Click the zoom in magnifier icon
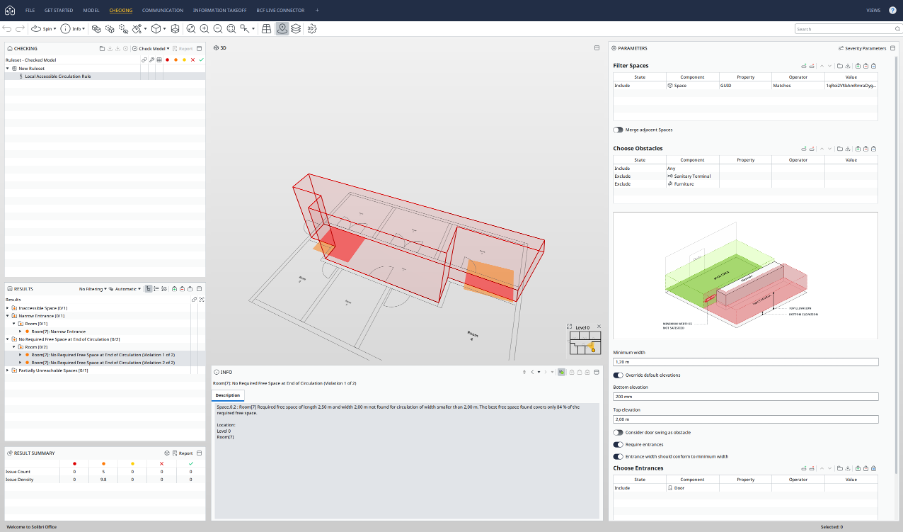This screenshot has height=532, width=904. [x=203, y=29]
